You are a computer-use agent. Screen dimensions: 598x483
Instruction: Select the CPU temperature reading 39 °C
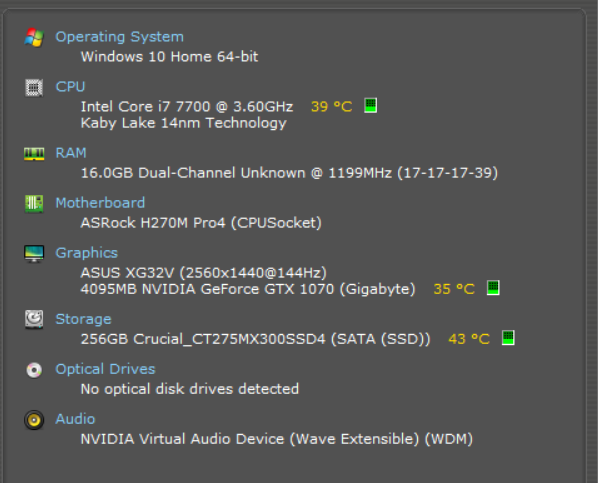[x=331, y=106]
